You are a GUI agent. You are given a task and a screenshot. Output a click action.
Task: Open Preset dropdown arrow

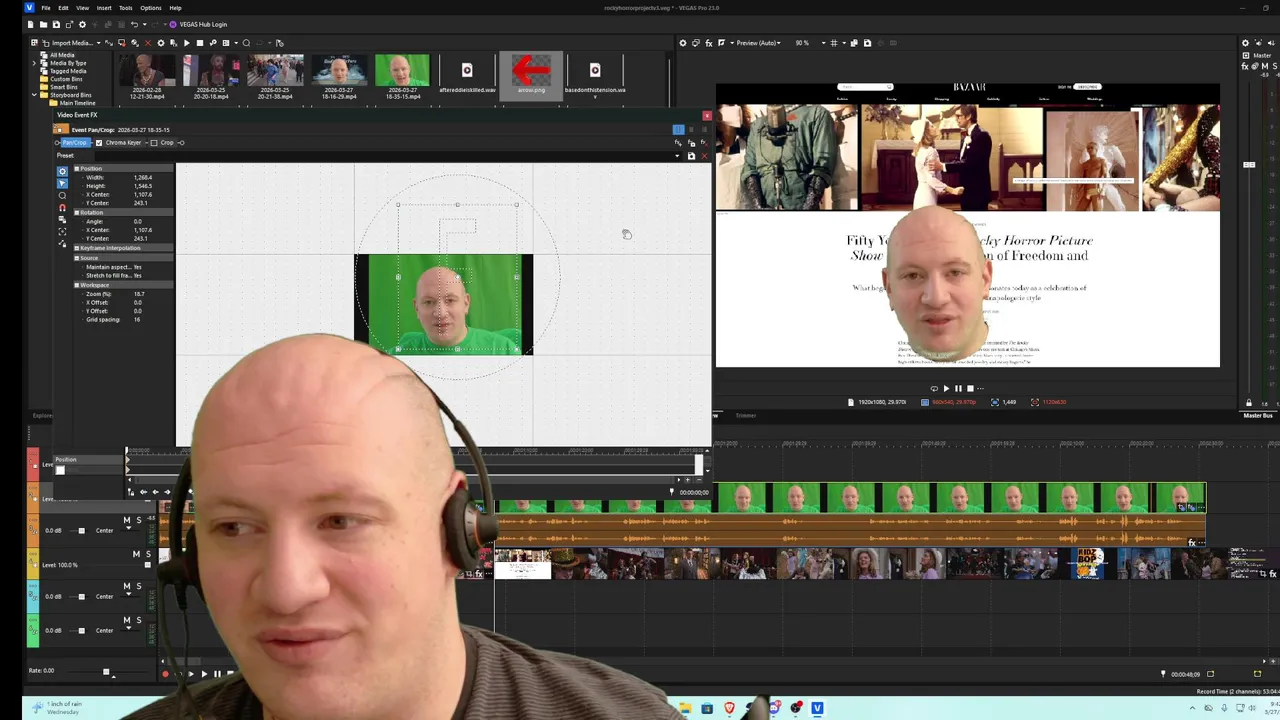click(x=677, y=156)
